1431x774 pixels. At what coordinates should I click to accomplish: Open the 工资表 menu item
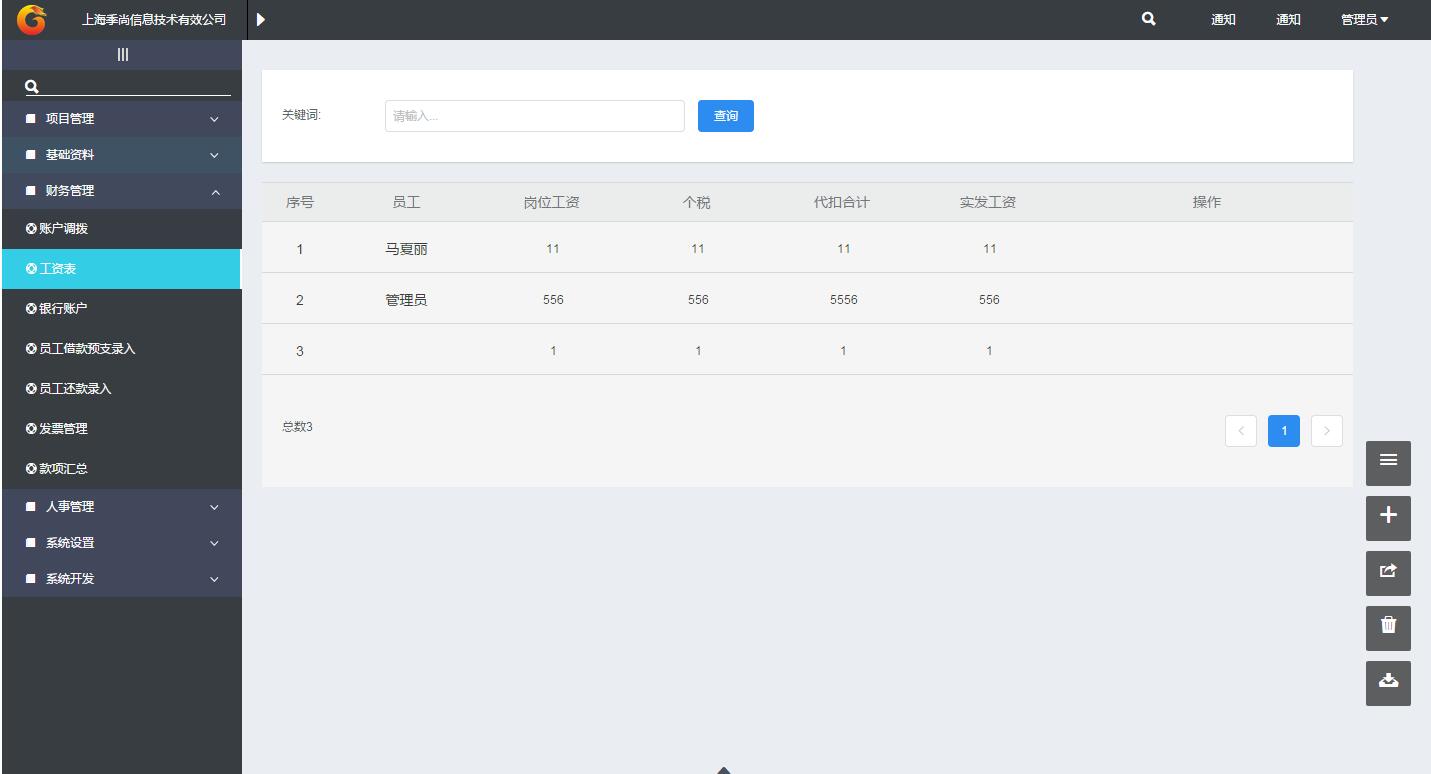(121, 269)
